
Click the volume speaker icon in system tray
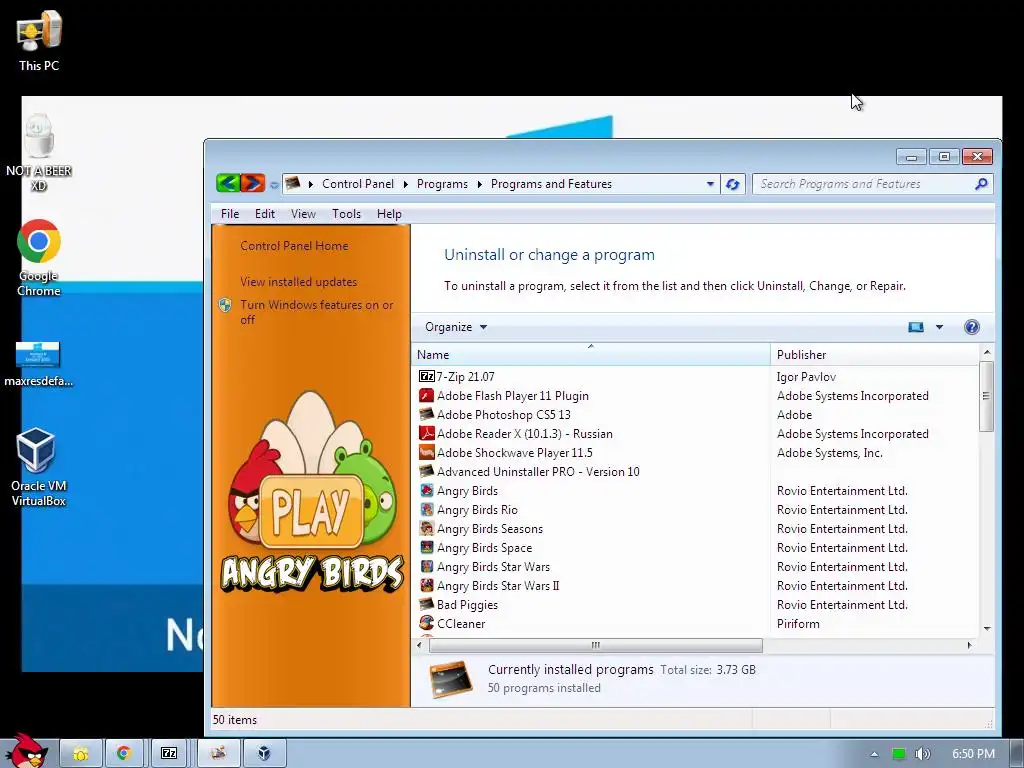(x=922, y=754)
